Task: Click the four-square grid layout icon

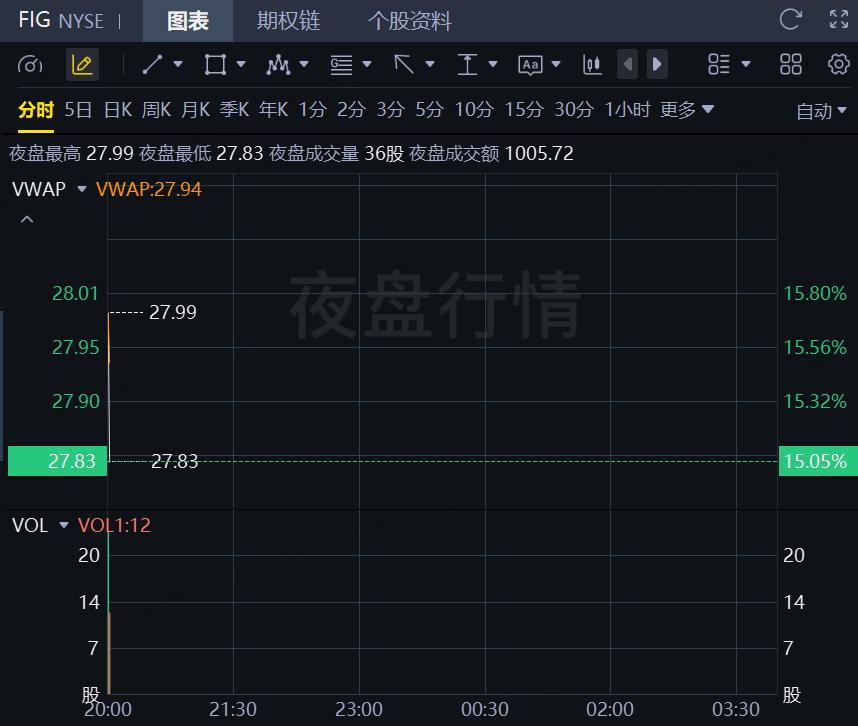Action: click(x=790, y=65)
